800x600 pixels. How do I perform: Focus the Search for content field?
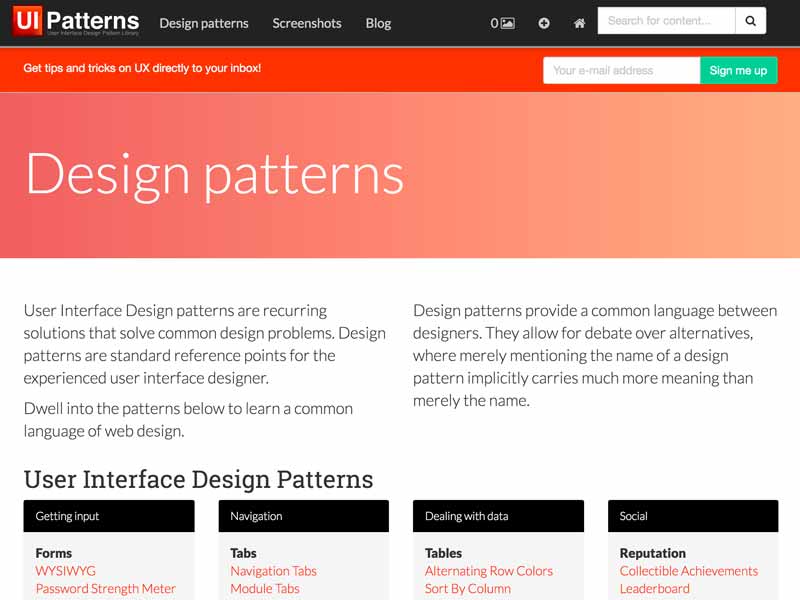click(666, 21)
